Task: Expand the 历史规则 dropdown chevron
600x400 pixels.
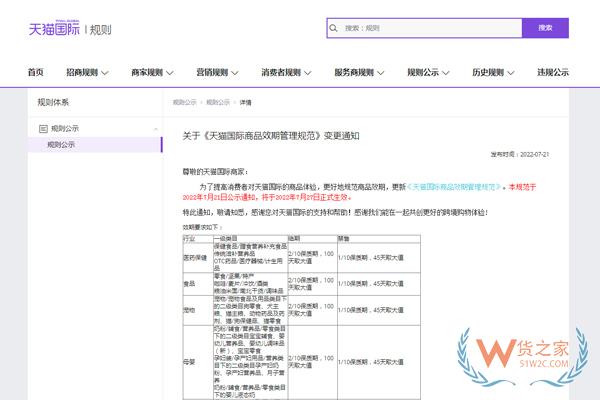Action: (x=510, y=73)
